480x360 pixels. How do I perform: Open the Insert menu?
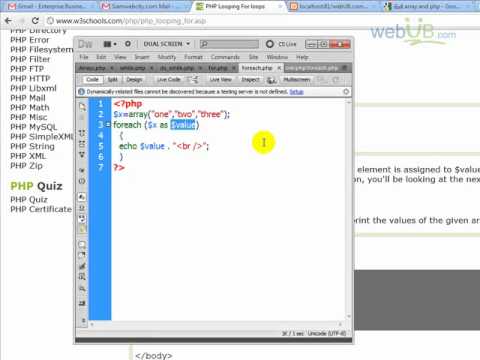click(142, 57)
